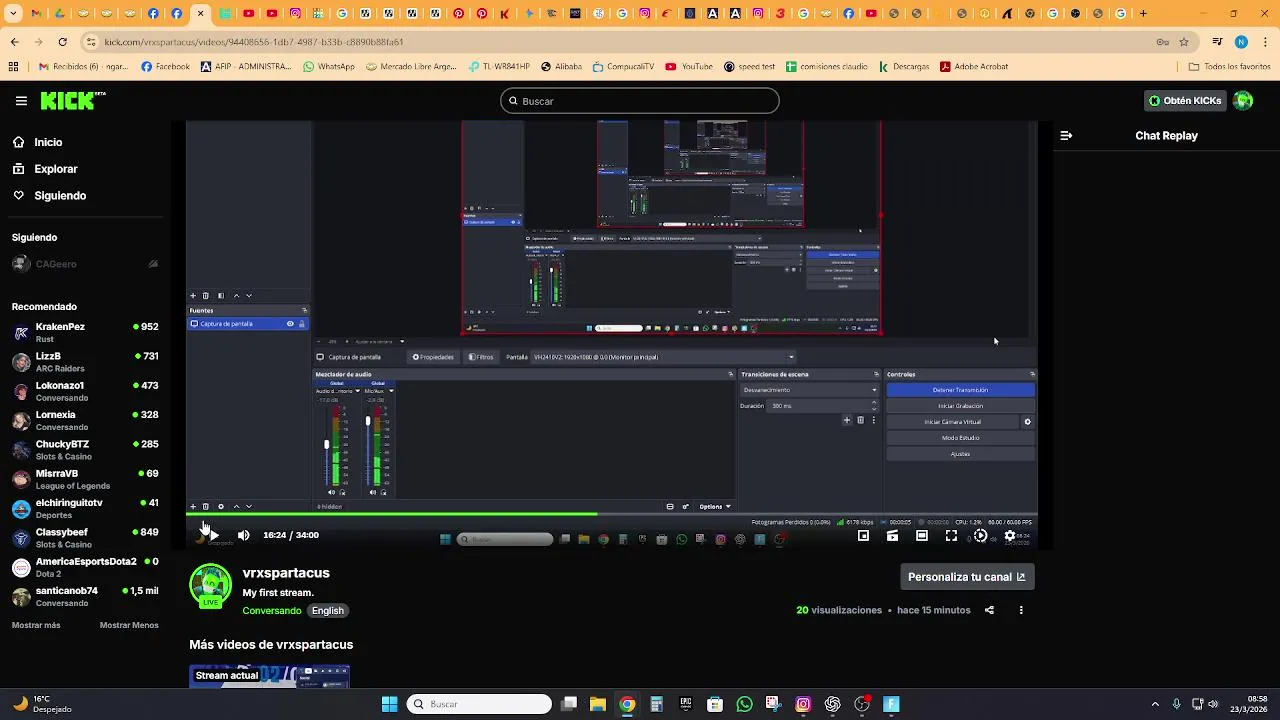The height and width of the screenshot is (720, 1280).
Task: Switch to theater mode in player
Action: tap(922, 536)
